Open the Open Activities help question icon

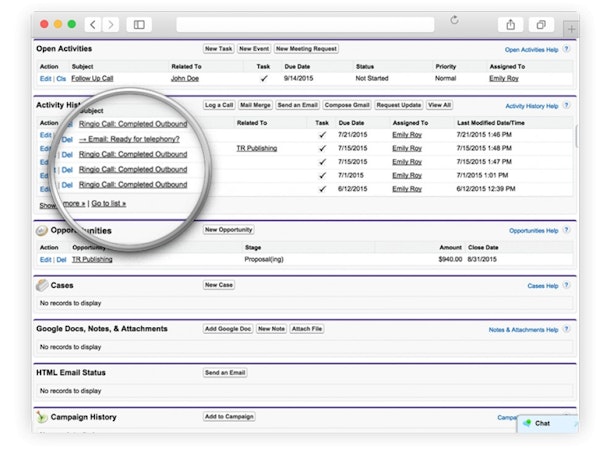[567, 49]
